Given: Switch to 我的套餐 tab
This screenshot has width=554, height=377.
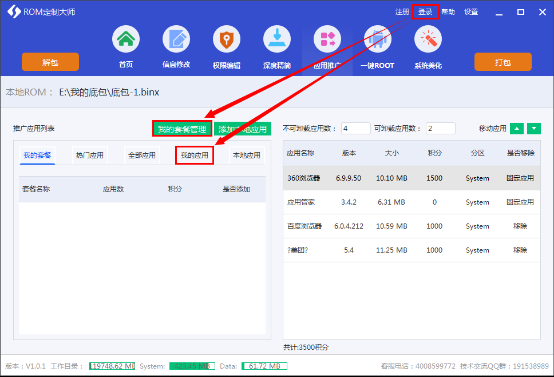Looking at the screenshot, I should (x=37, y=155).
